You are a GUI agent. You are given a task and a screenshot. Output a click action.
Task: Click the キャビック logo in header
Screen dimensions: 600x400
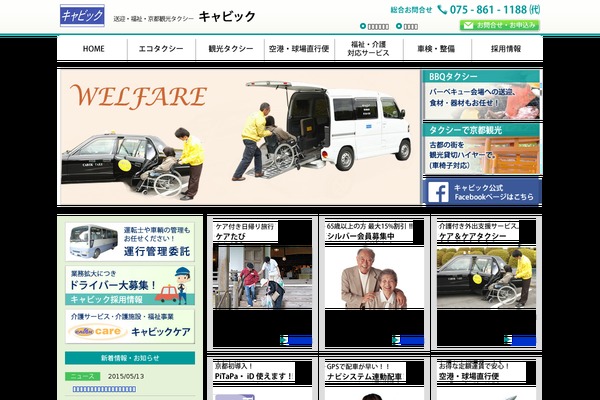(x=82, y=16)
